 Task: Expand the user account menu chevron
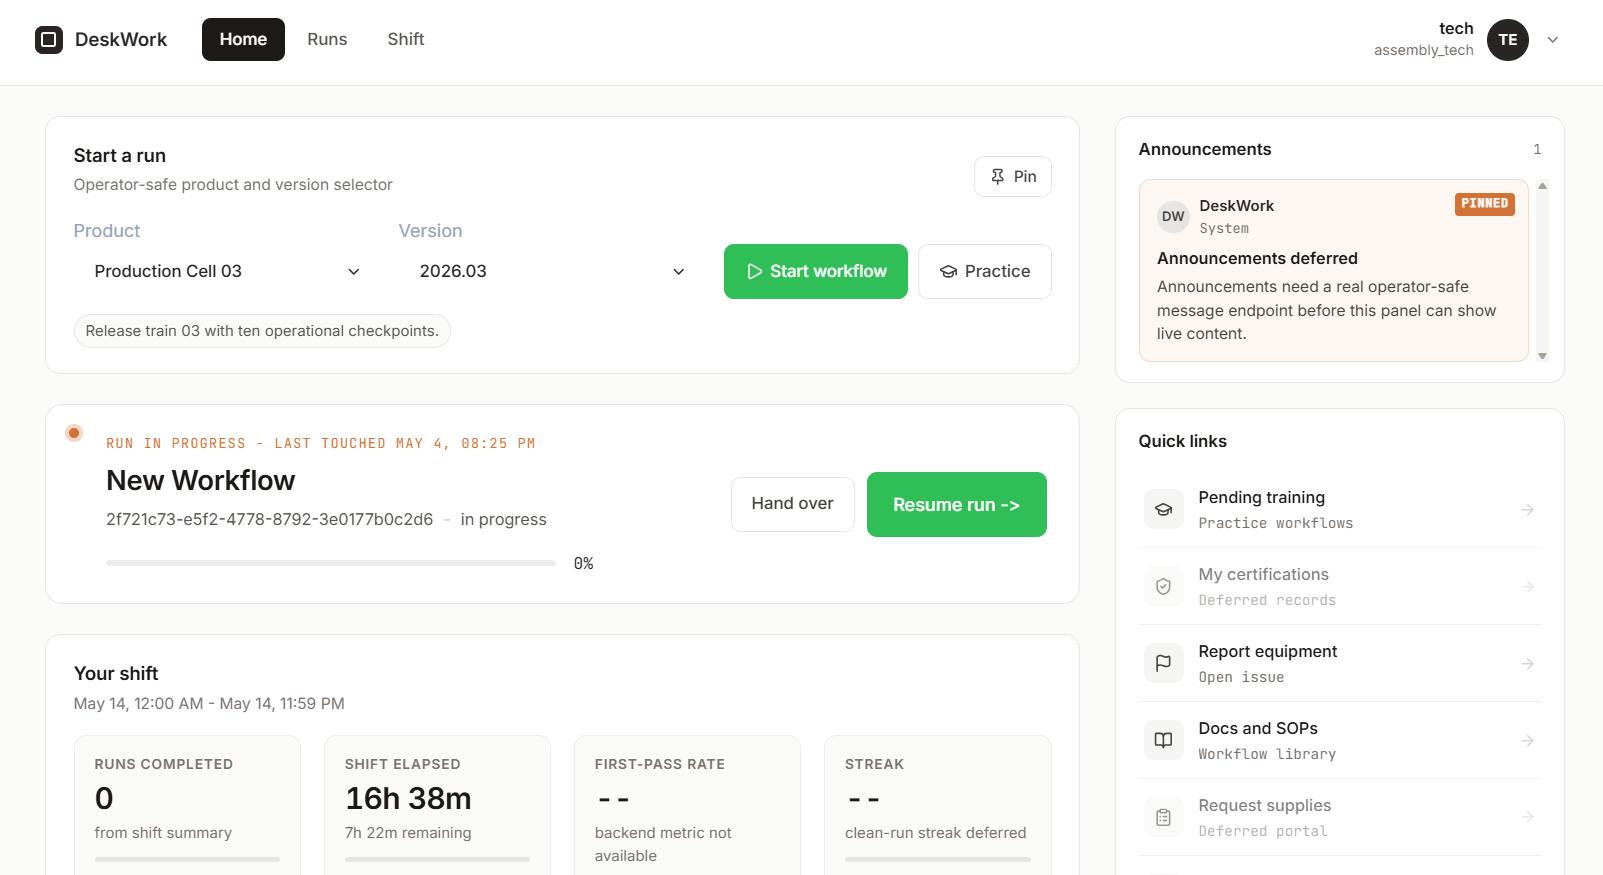pos(1553,40)
